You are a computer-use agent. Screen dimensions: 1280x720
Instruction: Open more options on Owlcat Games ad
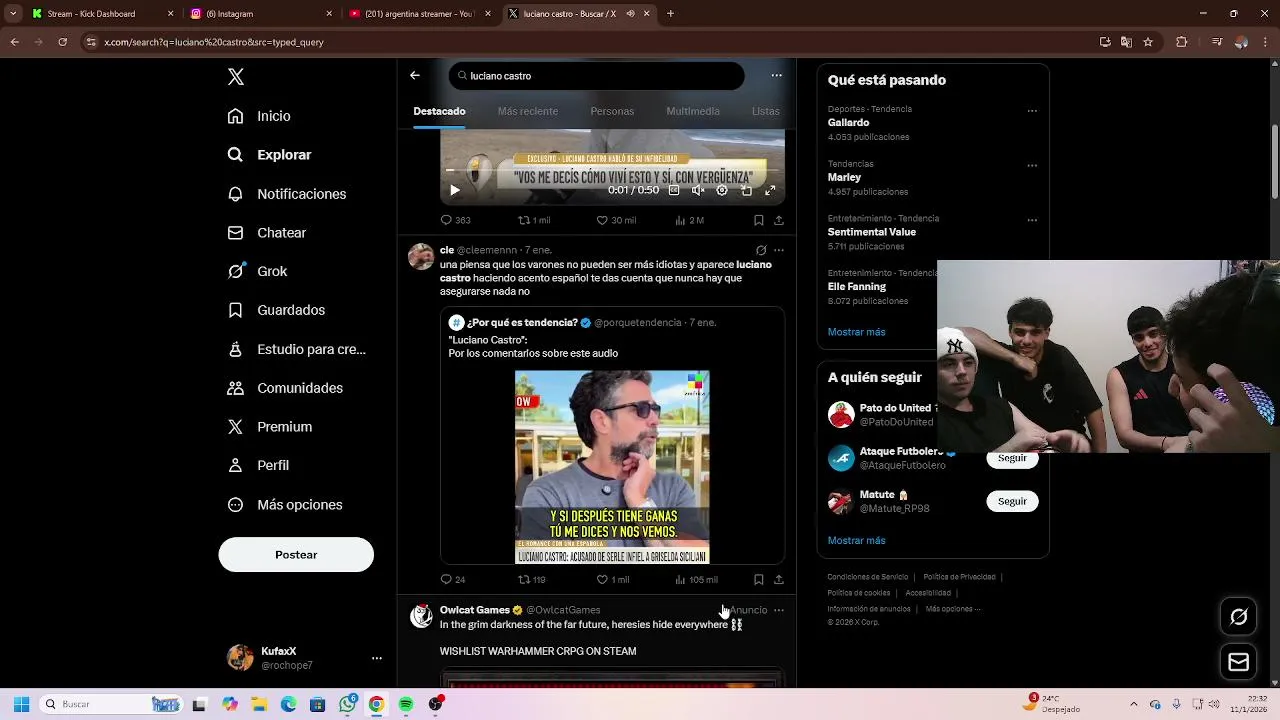tap(779, 610)
